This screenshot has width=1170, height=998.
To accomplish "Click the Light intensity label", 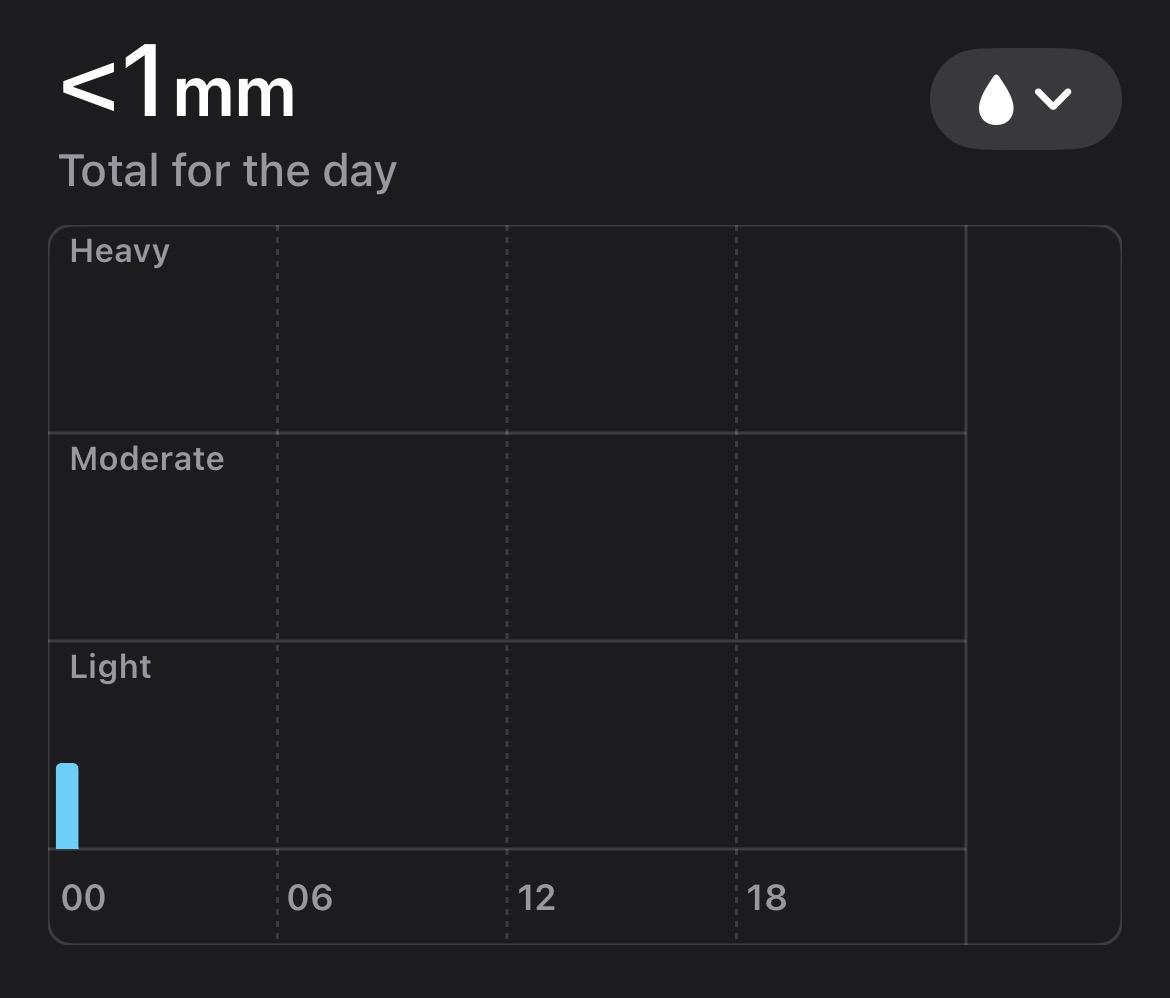I will [x=111, y=667].
